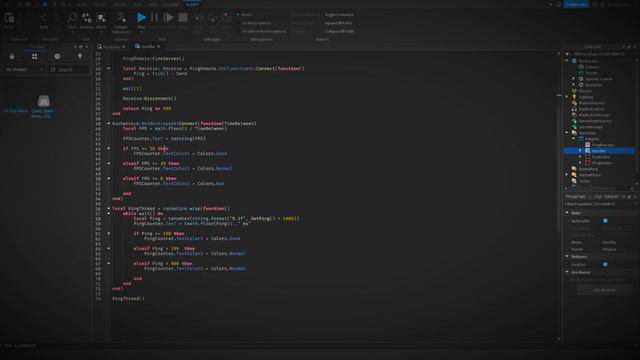Open the PLUGINS ribbon tab
Image resolution: width=640 pixels, height=360 pixels.
[171, 4]
